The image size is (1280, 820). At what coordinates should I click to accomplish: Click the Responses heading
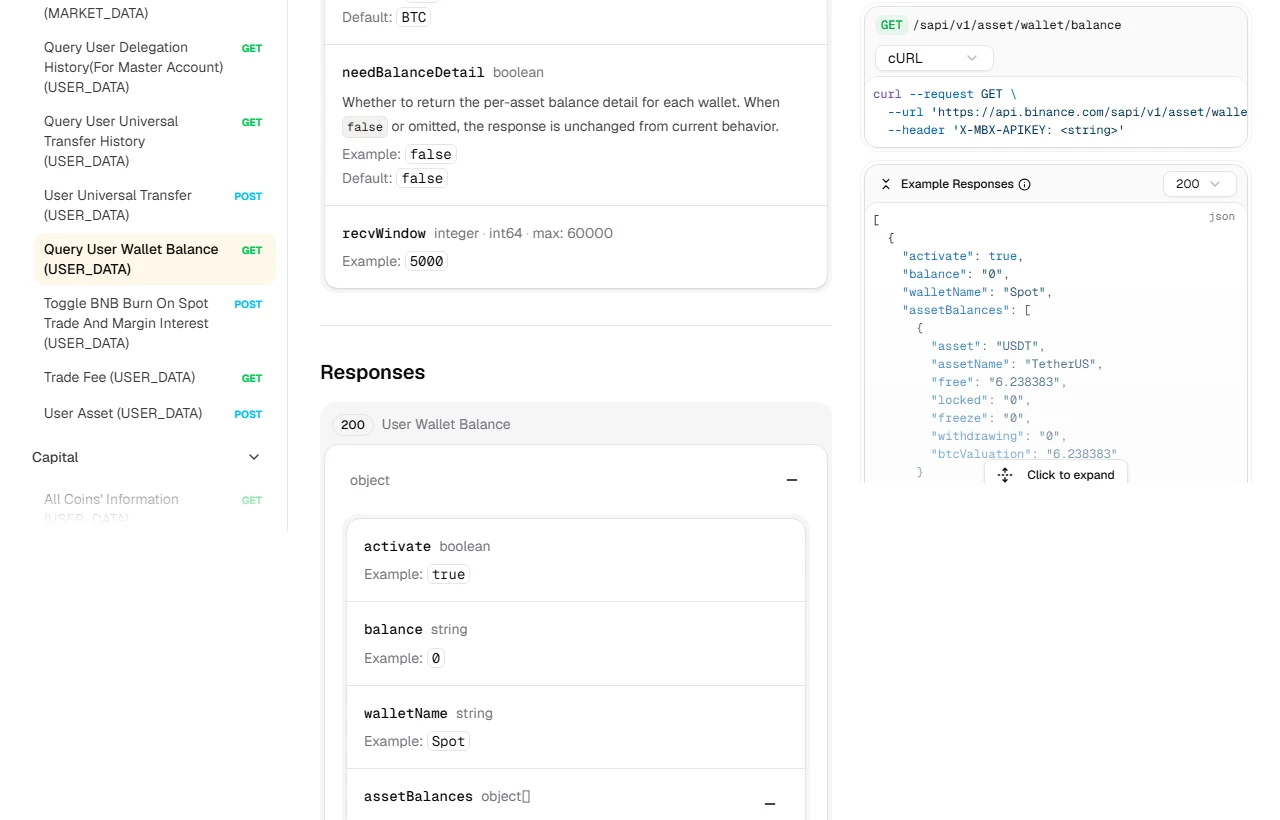(372, 372)
